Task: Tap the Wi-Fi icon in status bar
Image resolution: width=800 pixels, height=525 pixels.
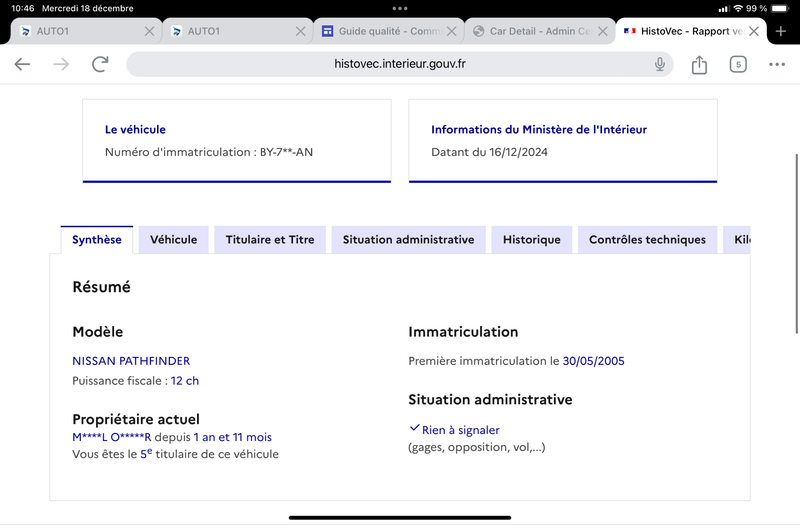Action: tap(738, 8)
